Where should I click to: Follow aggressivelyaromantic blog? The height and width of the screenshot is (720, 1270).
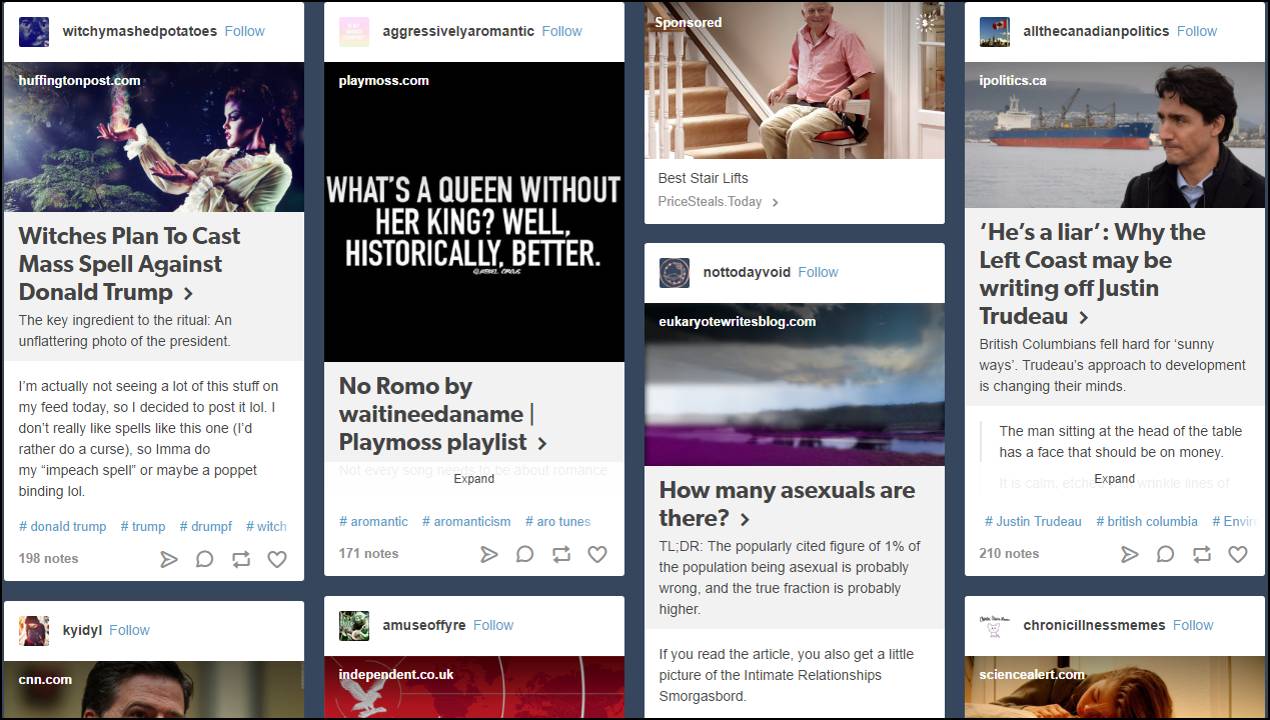pyautogui.click(x=561, y=31)
